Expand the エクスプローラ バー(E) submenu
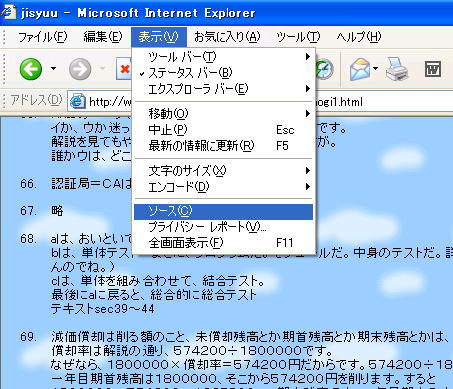Screen dimensions: 453x389 (x=223, y=89)
